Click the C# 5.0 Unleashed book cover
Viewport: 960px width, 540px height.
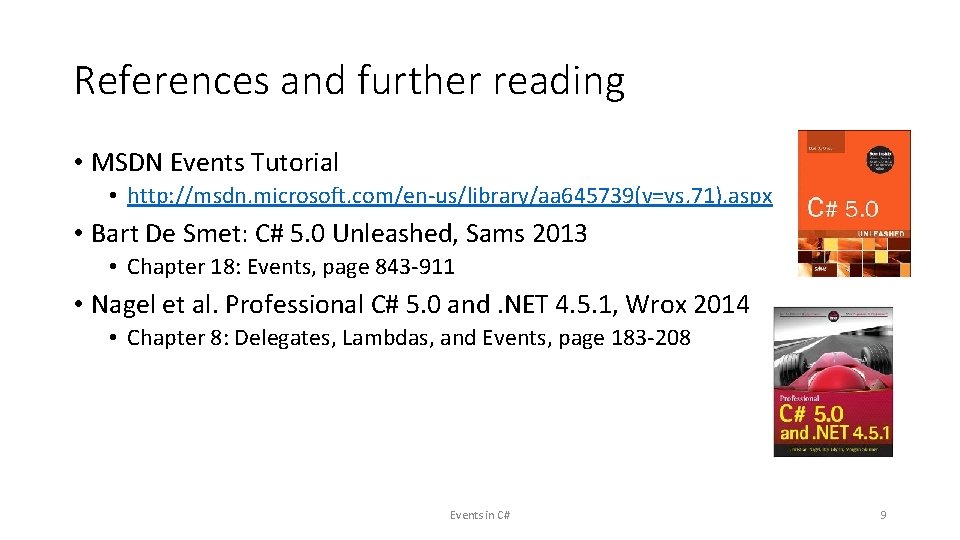click(x=854, y=203)
